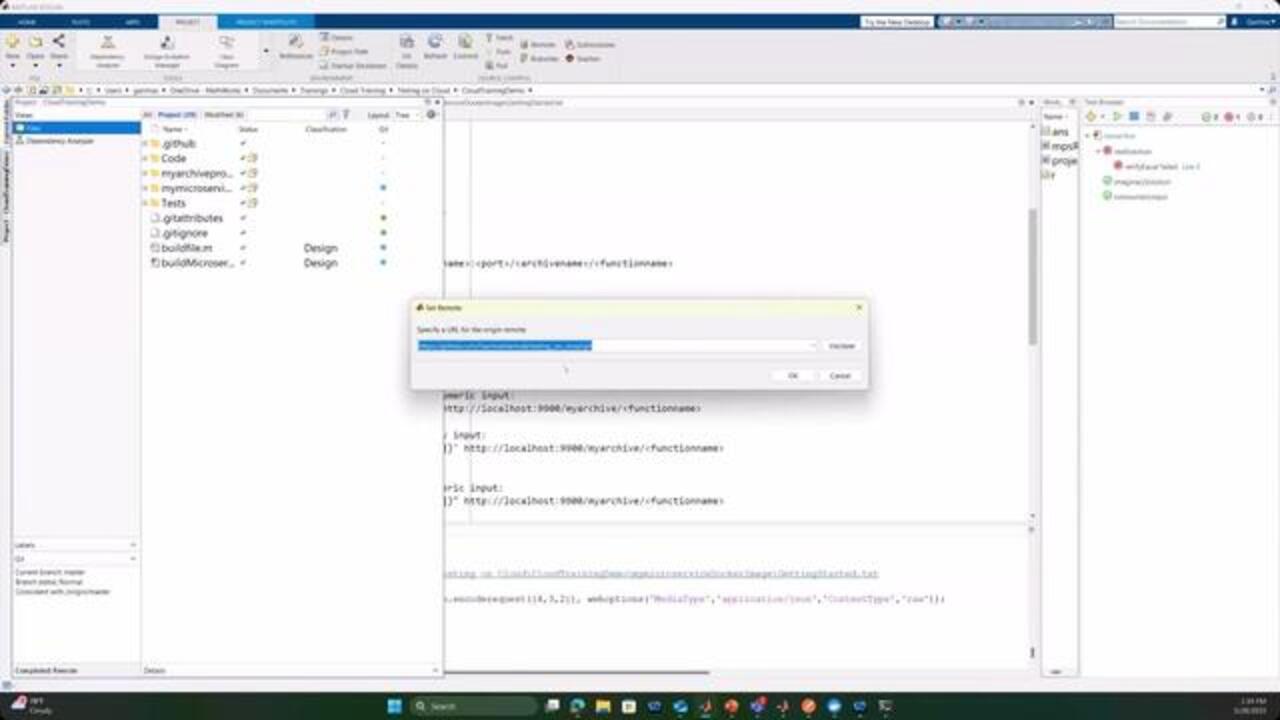This screenshot has width=1280, height=720.
Task: Run tests with green play icon
Action: click(1119, 117)
